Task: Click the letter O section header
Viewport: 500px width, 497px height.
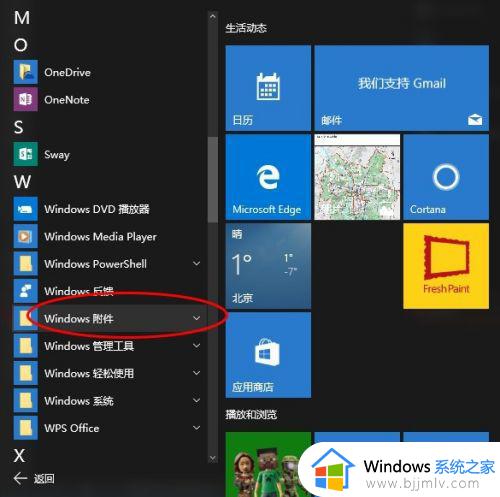Action: point(21,45)
